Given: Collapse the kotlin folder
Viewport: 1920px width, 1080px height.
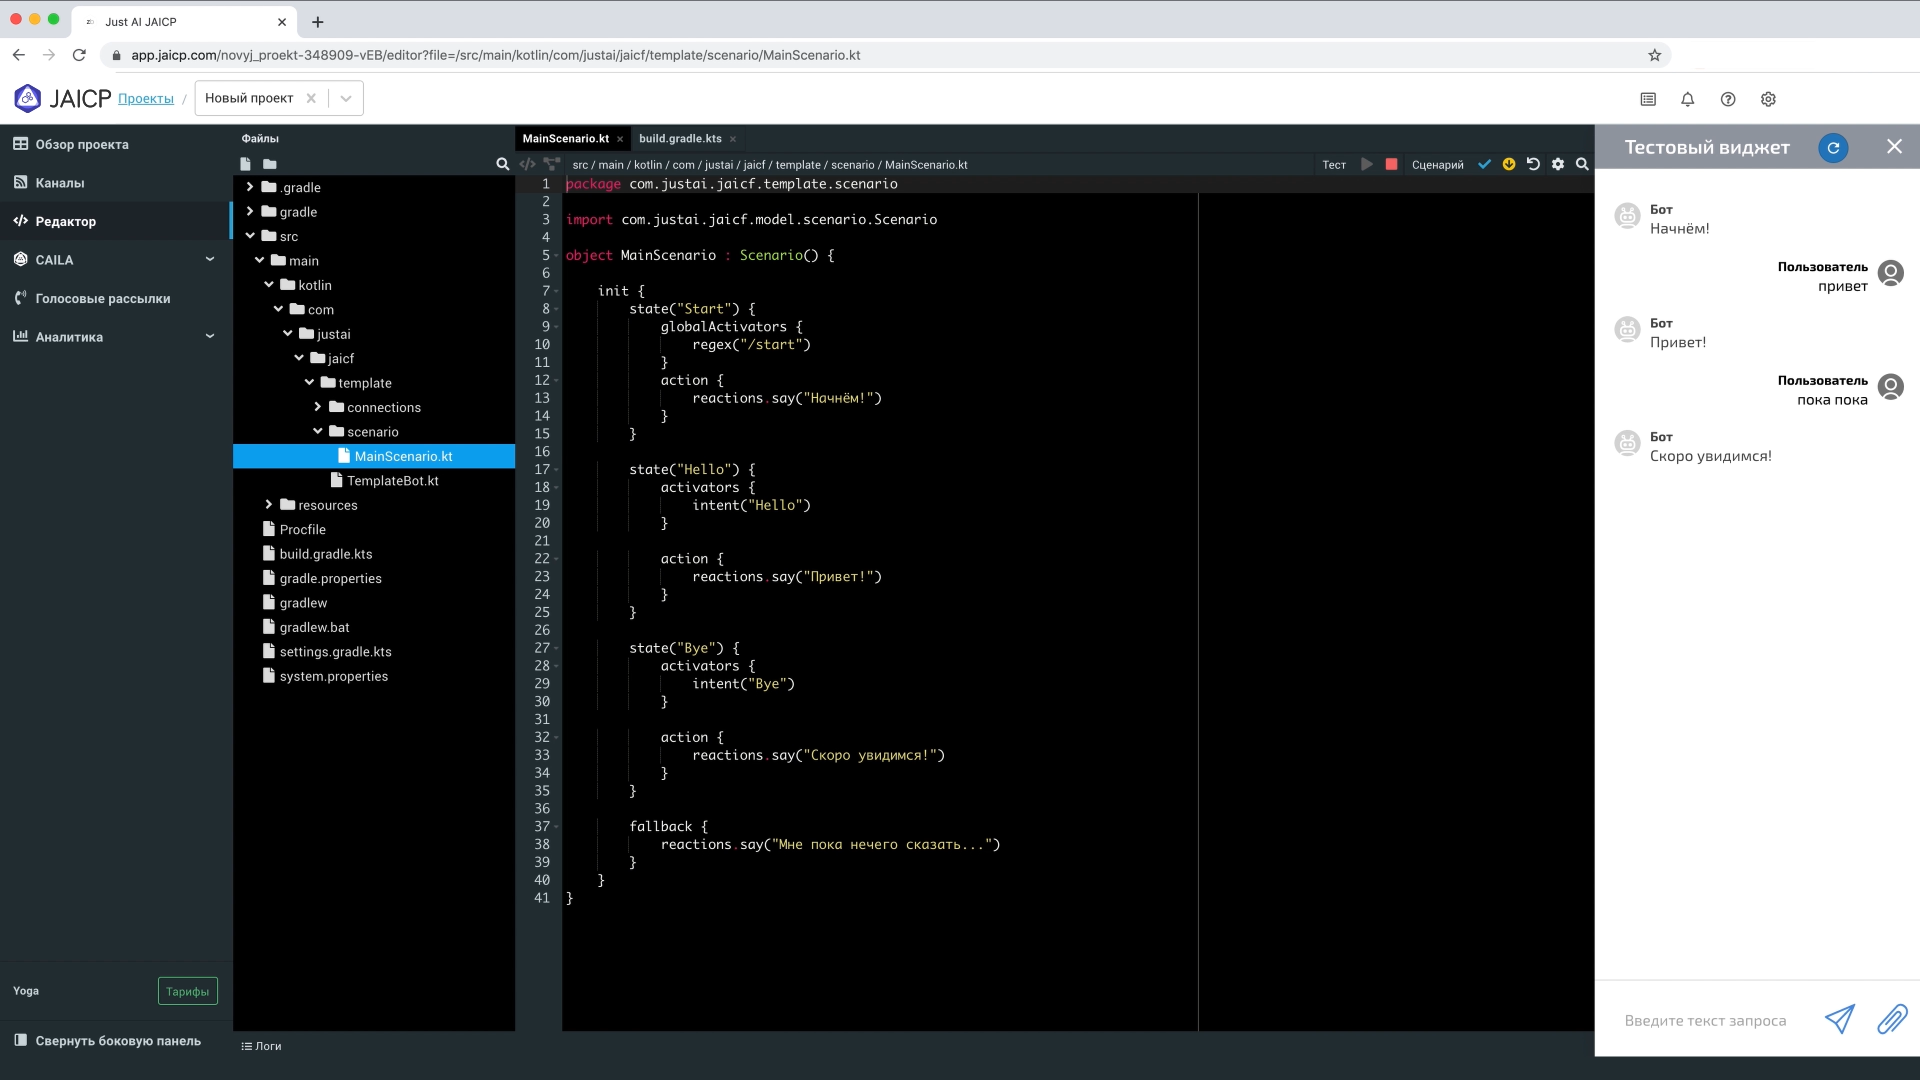Looking at the screenshot, I should click(x=269, y=285).
